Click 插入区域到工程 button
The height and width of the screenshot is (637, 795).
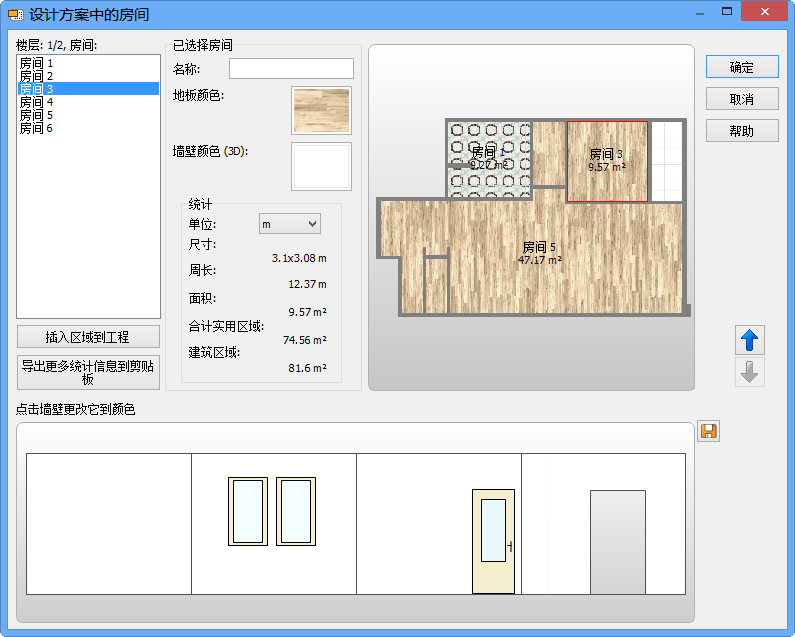(88, 337)
